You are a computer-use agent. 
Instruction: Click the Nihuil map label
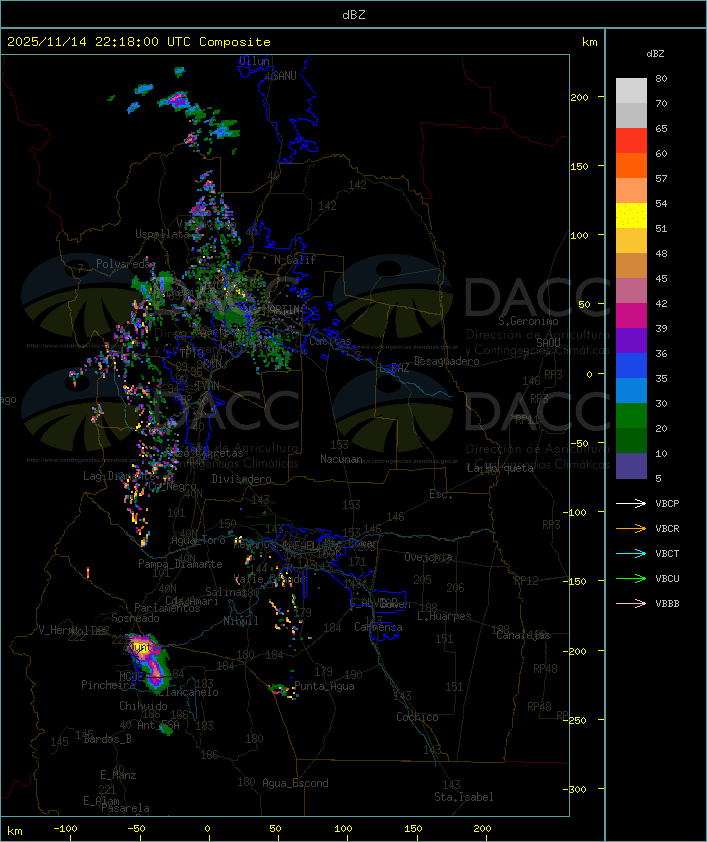[x=241, y=621]
